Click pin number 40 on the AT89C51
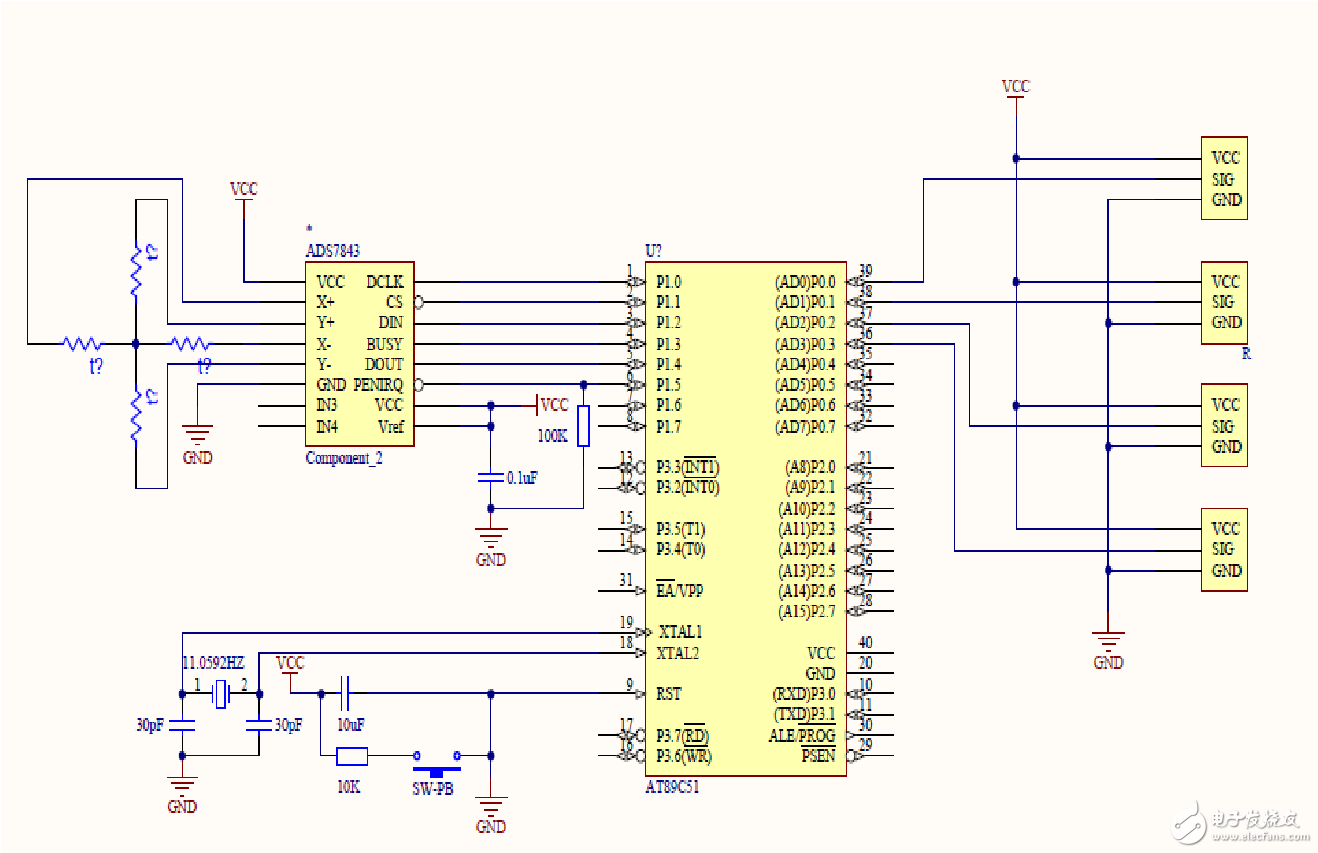Screen dimensions: 1318x853 (866, 643)
